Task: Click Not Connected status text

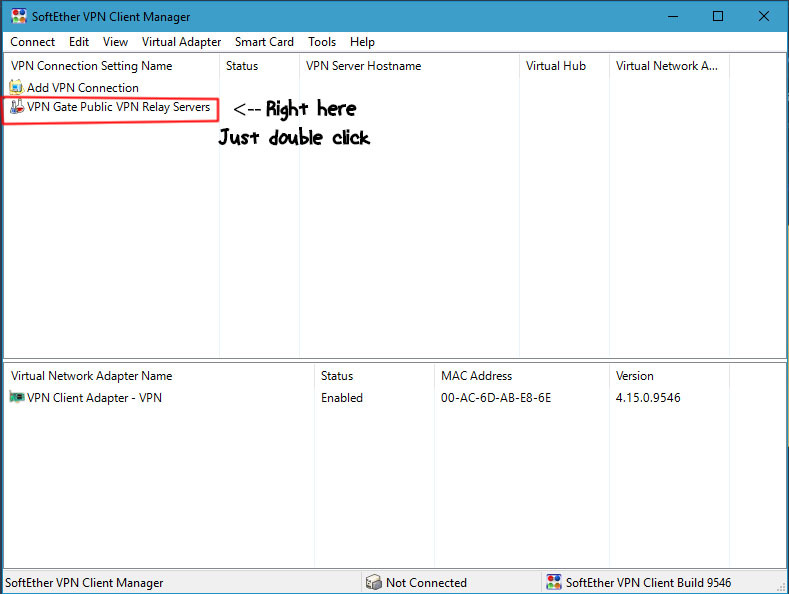Action: [x=426, y=582]
